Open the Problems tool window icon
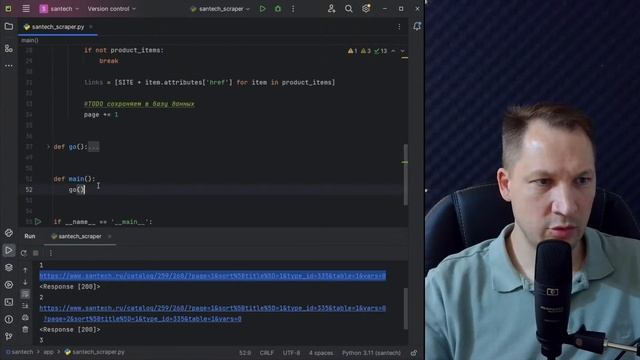 [x=9, y=319]
